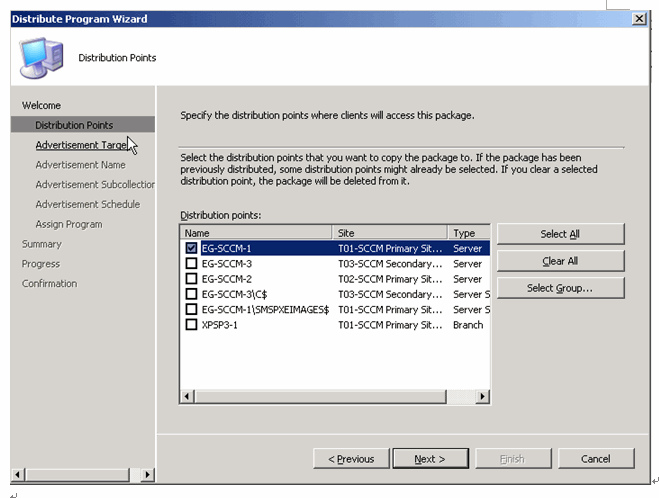Screen dimensions: 659x498
Task: Select the EG-SCCM-3\C$ row name
Action: 234,294
